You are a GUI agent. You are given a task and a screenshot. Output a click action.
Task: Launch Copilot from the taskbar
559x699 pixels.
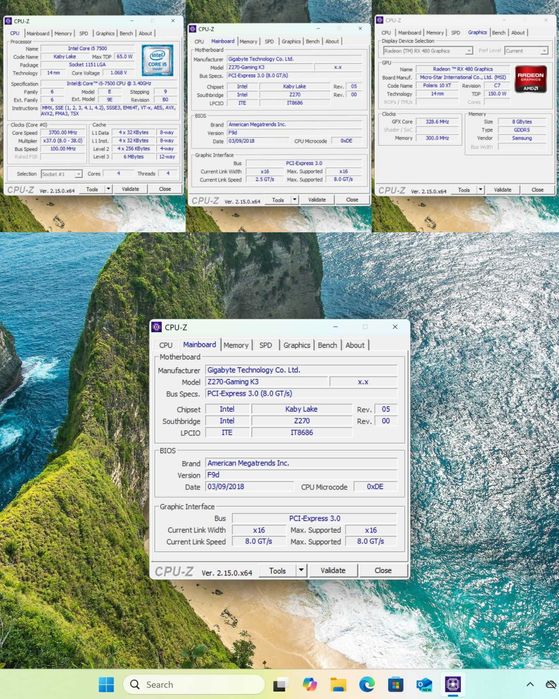[309, 684]
